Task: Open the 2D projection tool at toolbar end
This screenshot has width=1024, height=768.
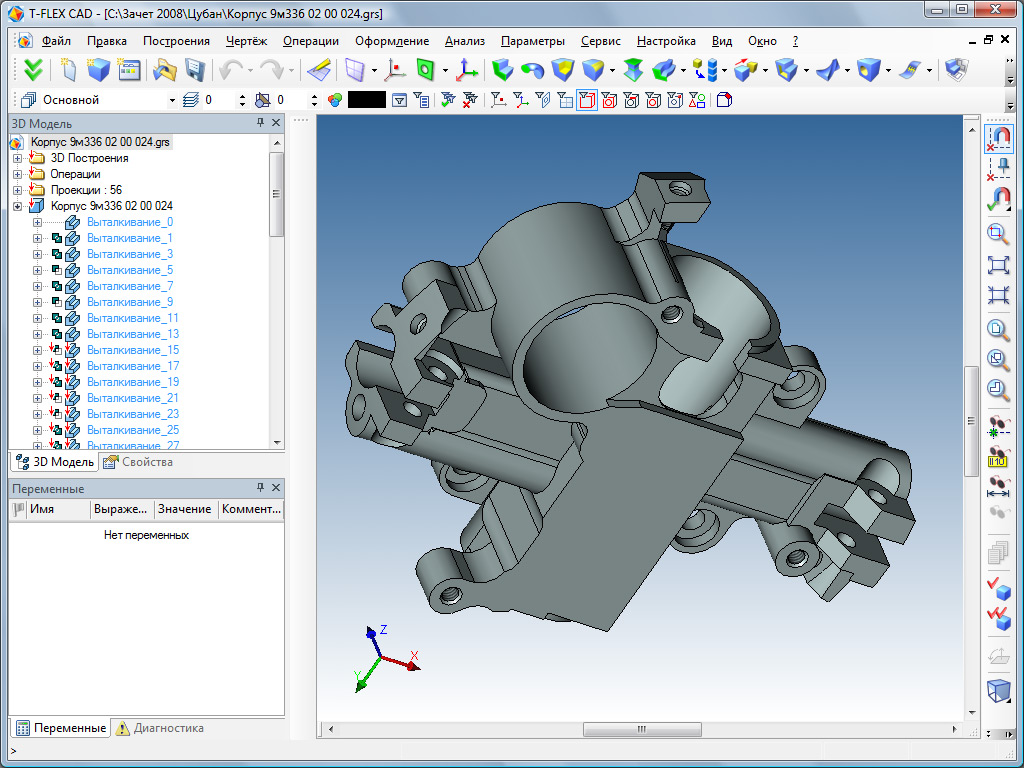Action: 957,69
